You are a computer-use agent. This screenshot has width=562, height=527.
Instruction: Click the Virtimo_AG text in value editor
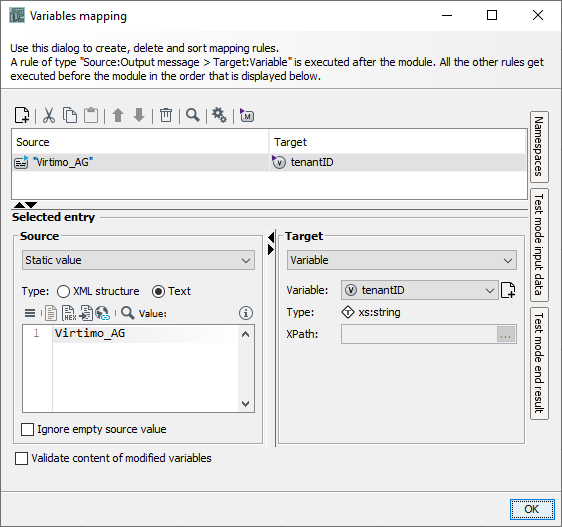(x=90, y=333)
